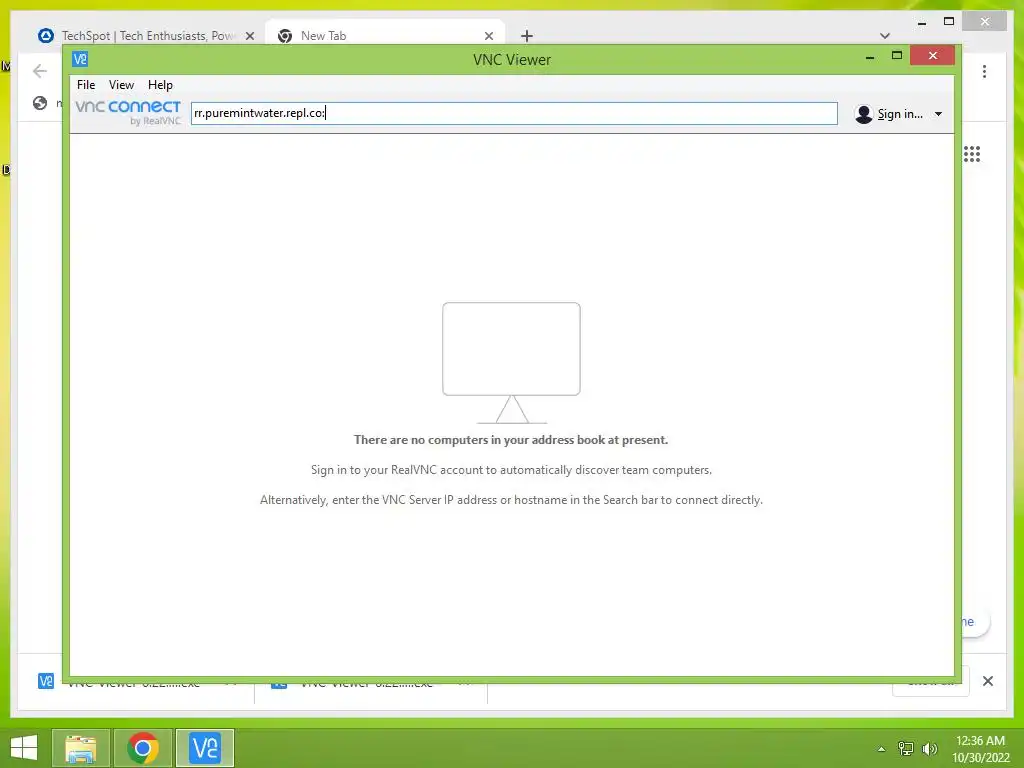Click the user avatar icon beside Sign in
Viewport: 1024px width, 768px height.
863,114
